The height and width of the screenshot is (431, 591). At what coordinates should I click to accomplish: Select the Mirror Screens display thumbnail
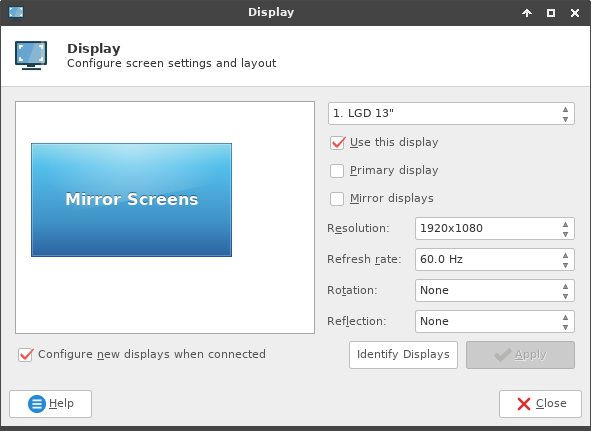(132, 200)
